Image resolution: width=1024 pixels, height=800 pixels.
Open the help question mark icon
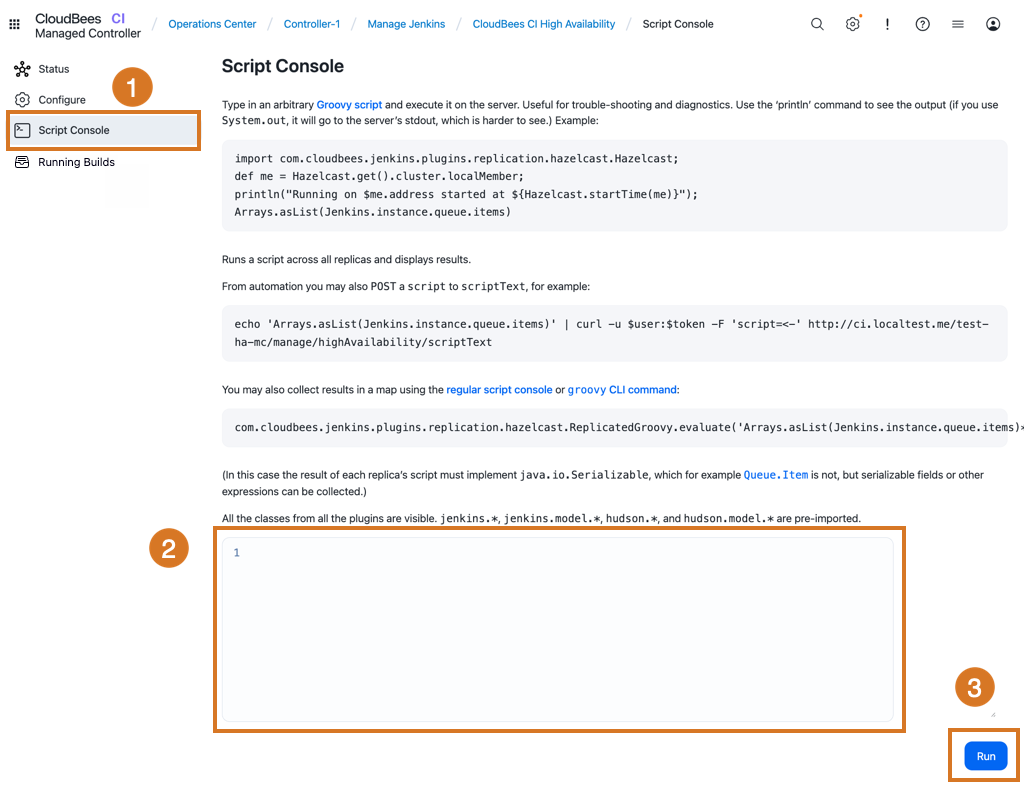coord(922,25)
